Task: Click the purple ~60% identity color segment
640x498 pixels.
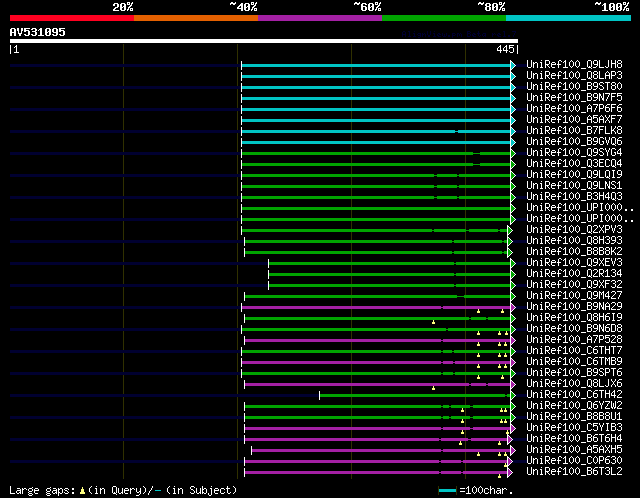Action: pos(320,18)
